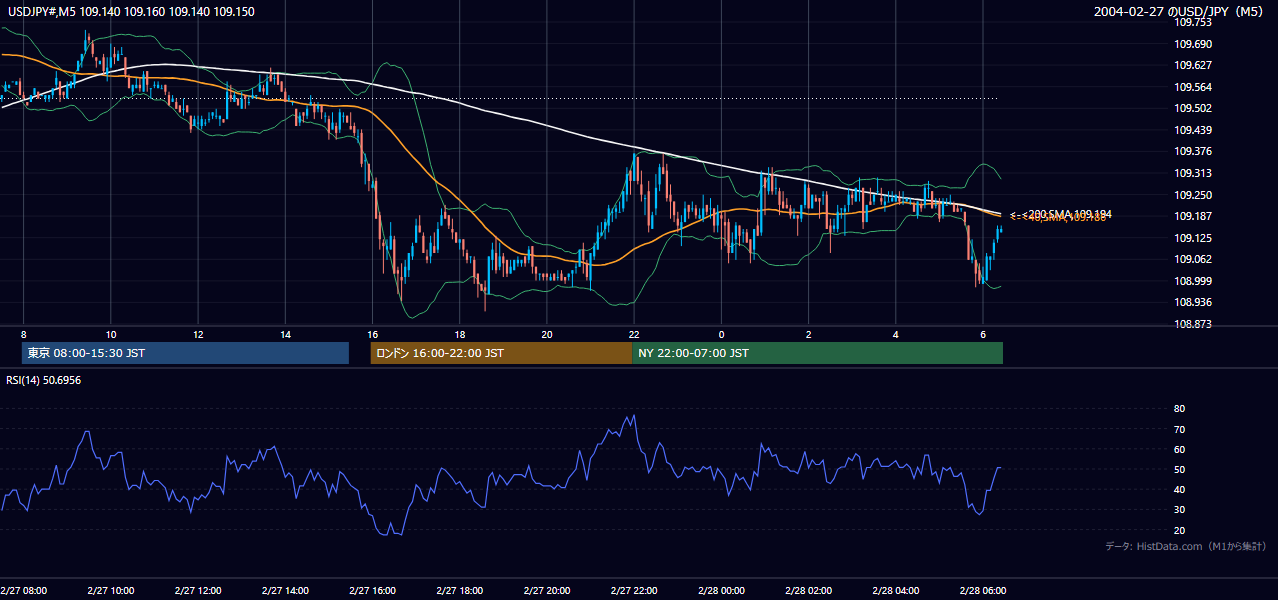
Task: Click hour label 0 under the price chart
Action: (x=721, y=333)
